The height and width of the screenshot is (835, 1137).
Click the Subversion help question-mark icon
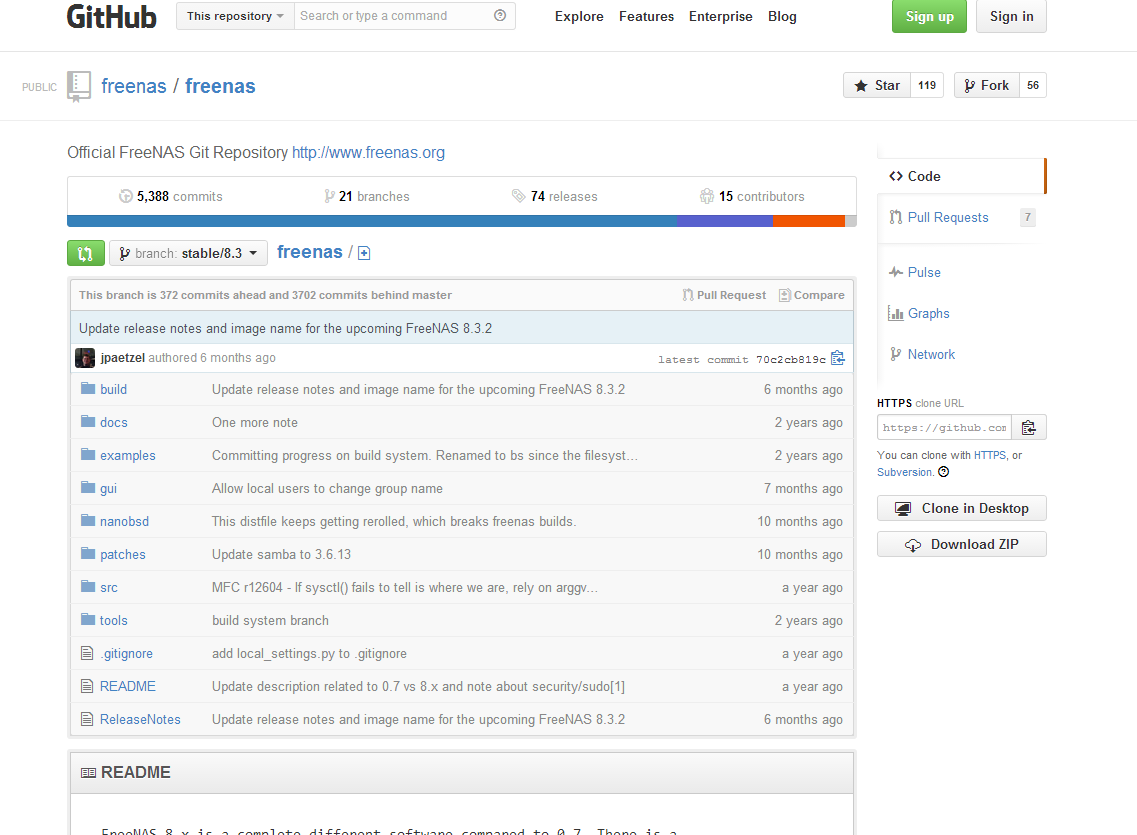tap(943, 472)
